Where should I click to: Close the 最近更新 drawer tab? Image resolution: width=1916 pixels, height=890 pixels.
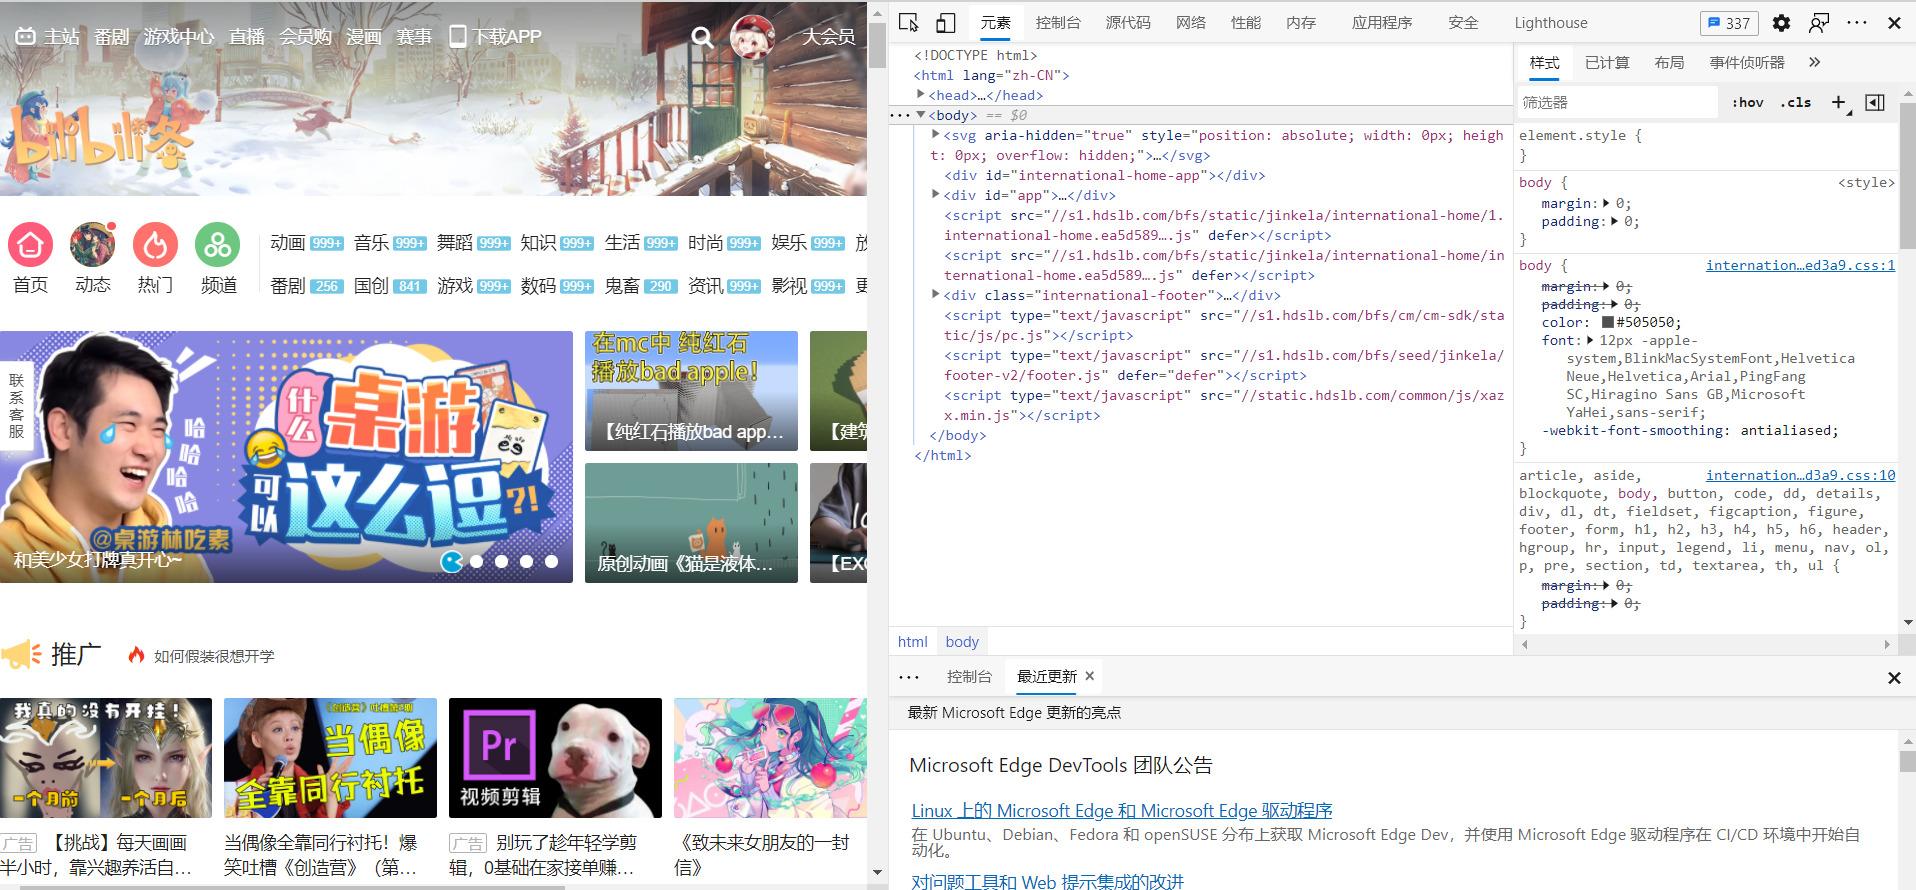[x=1090, y=676]
